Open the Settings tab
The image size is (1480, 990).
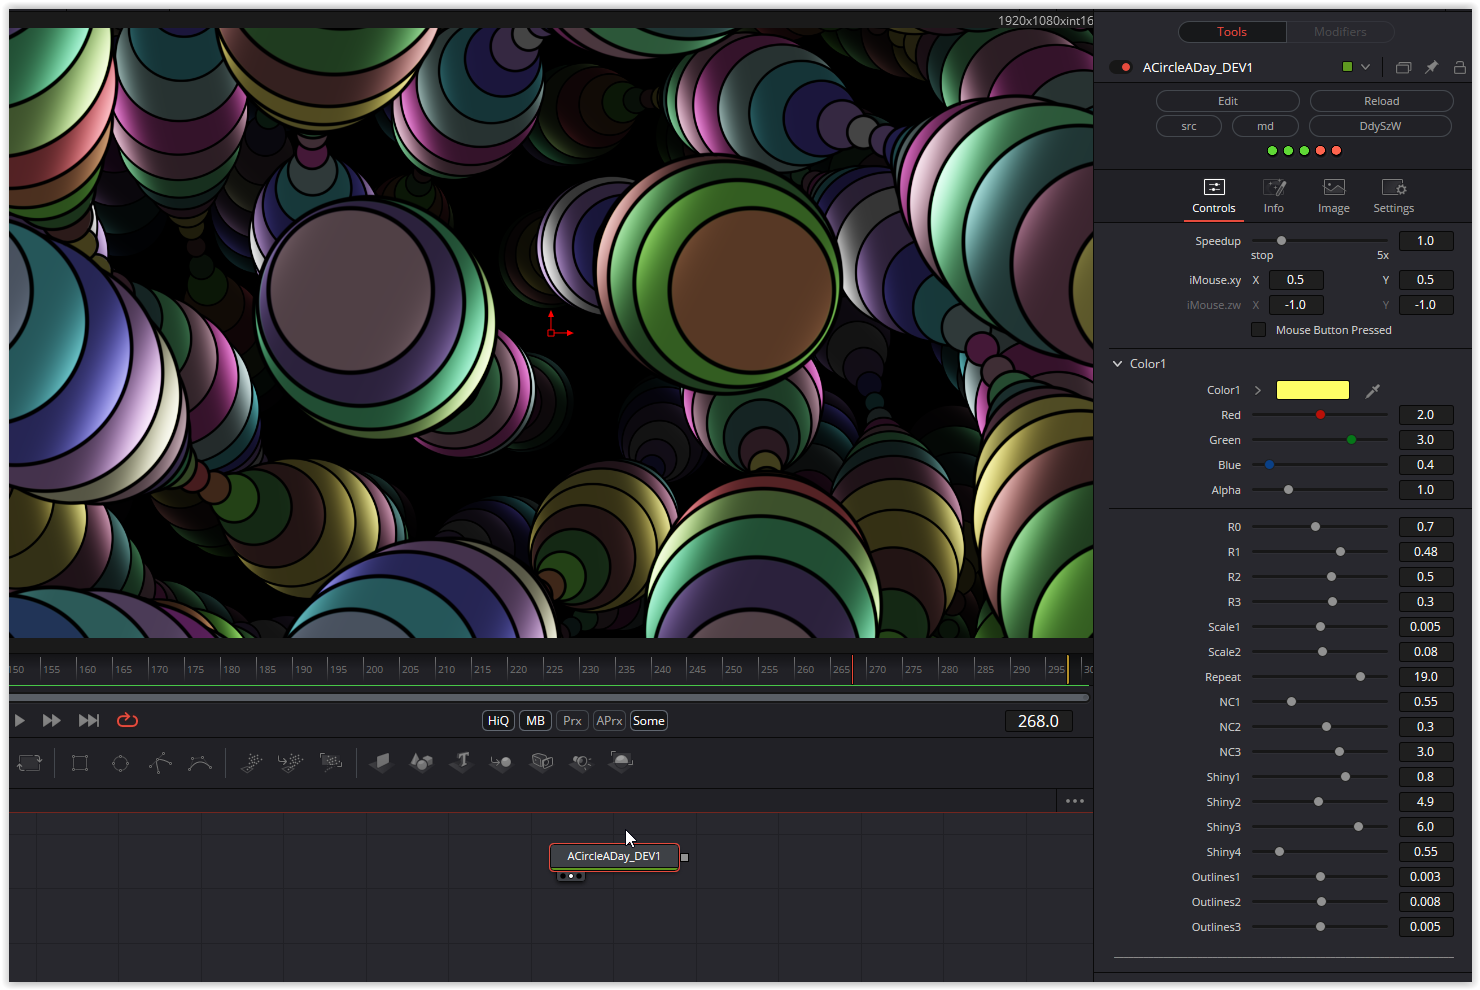(x=1393, y=197)
